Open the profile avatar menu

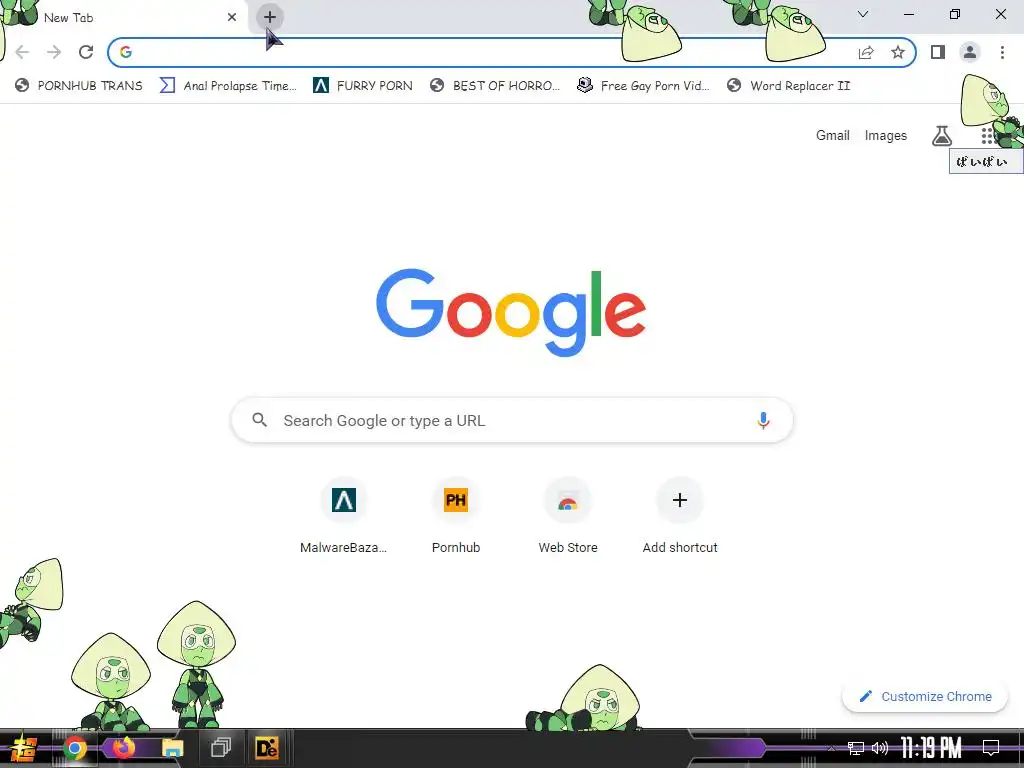[x=970, y=52]
